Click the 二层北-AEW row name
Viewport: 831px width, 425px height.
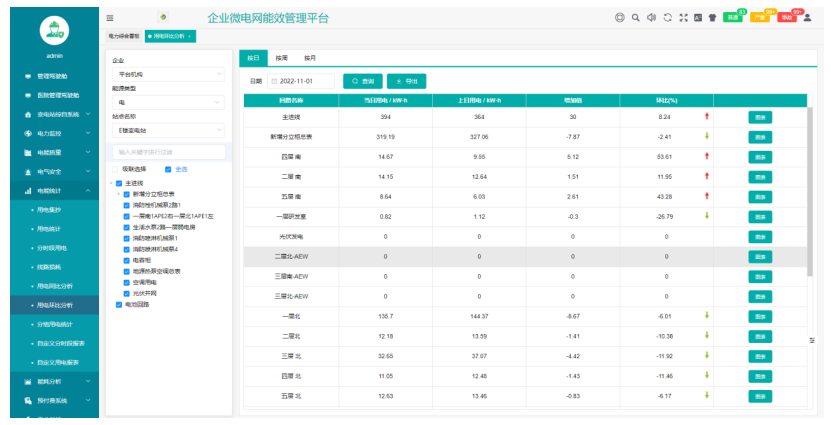point(291,256)
